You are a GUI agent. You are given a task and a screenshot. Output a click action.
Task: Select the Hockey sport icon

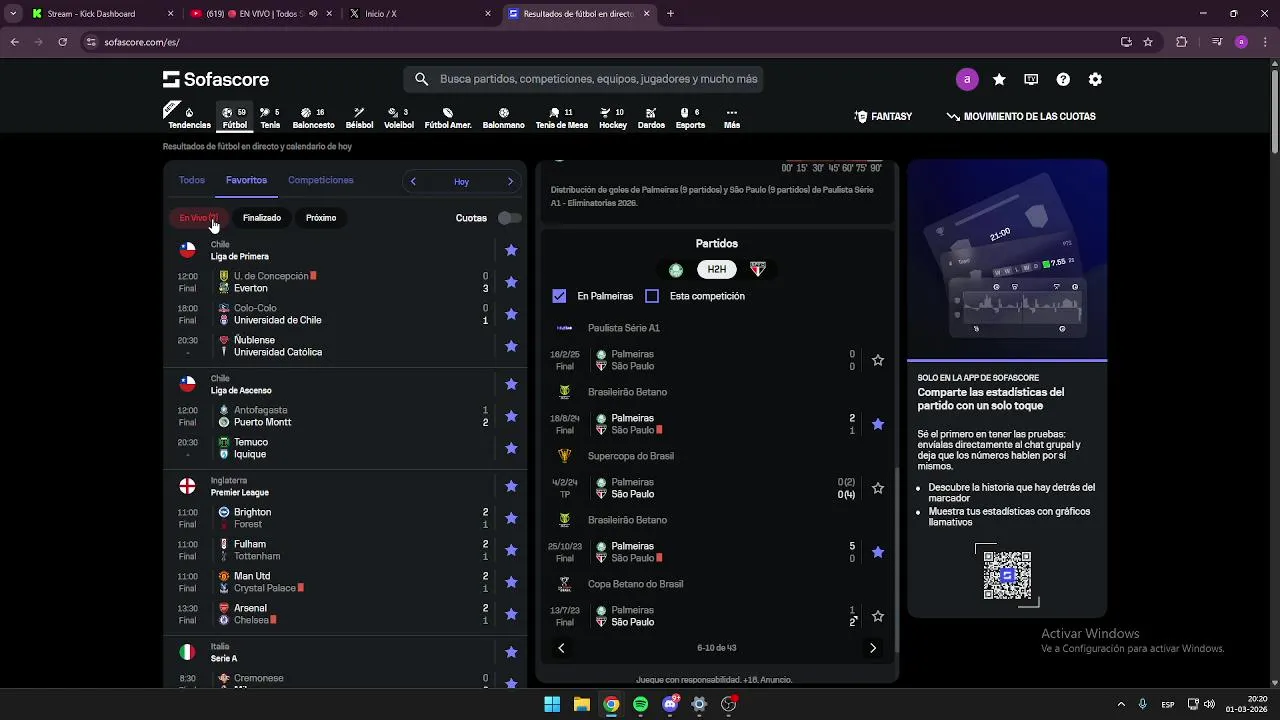pos(612,118)
